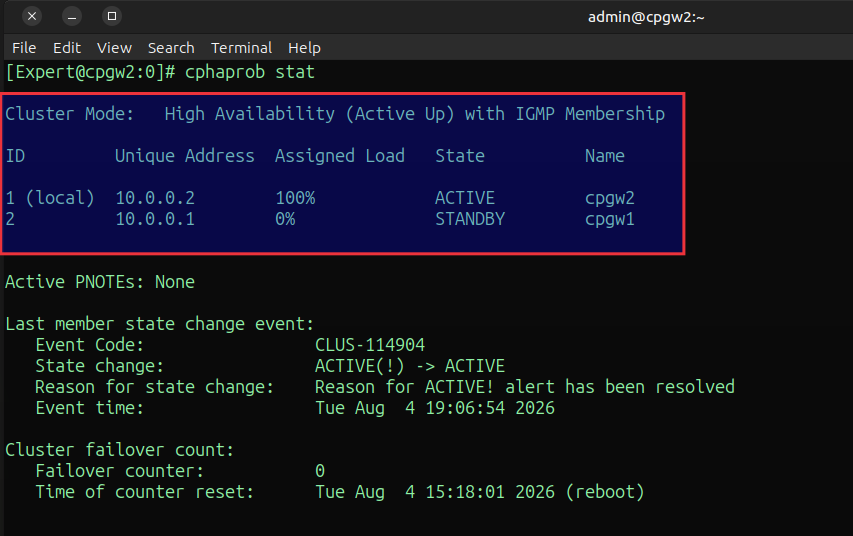Click the 'Failover counter:' label
Image resolution: width=853 pixels, height=536 pixels.
[120, 471]
